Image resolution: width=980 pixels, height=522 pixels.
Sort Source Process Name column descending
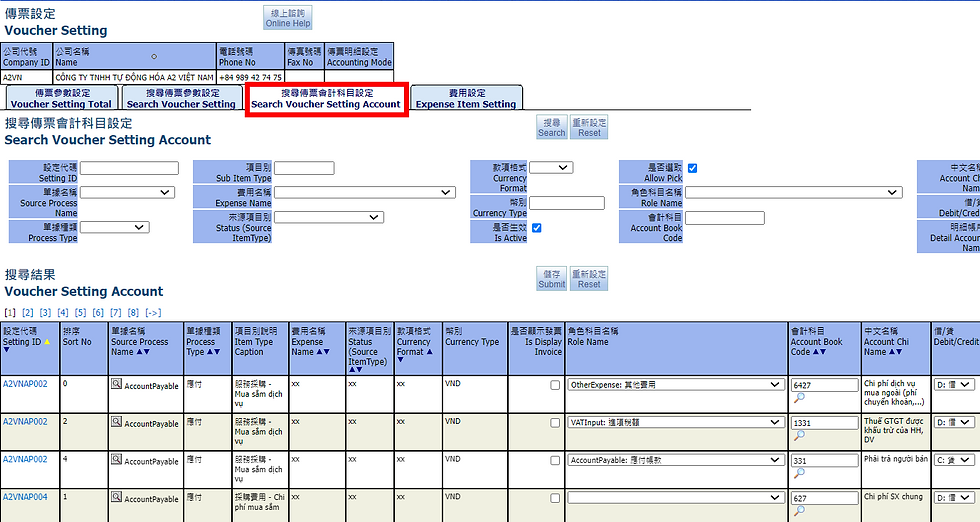point(147,352)
